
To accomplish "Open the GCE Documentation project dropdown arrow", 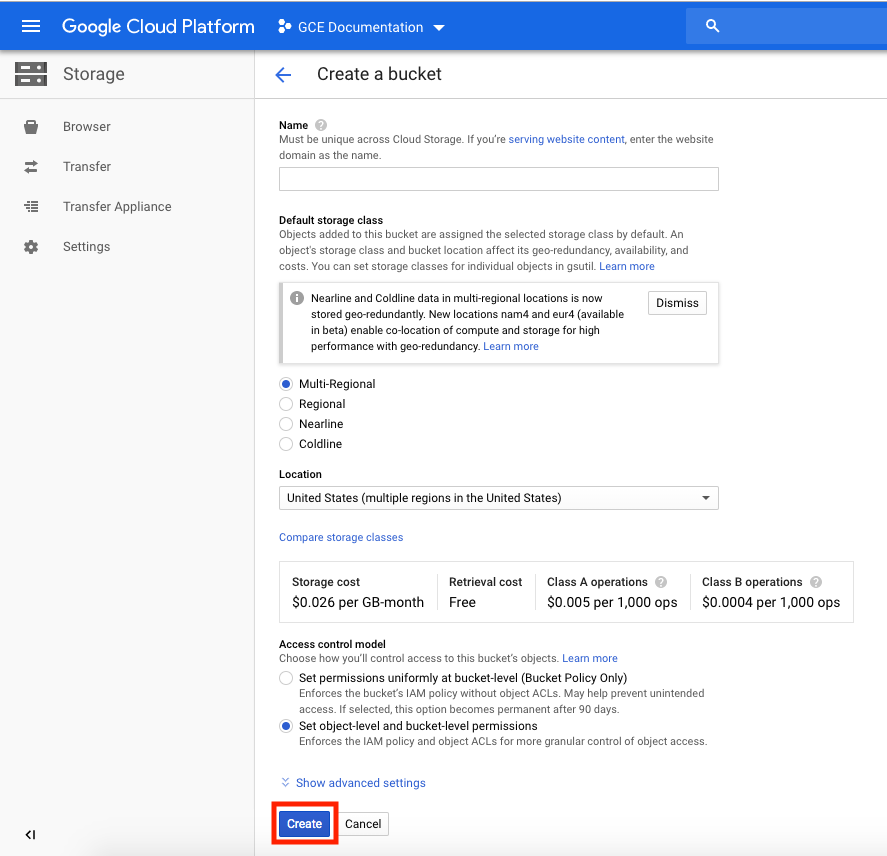I will click(x=439, y=27).
